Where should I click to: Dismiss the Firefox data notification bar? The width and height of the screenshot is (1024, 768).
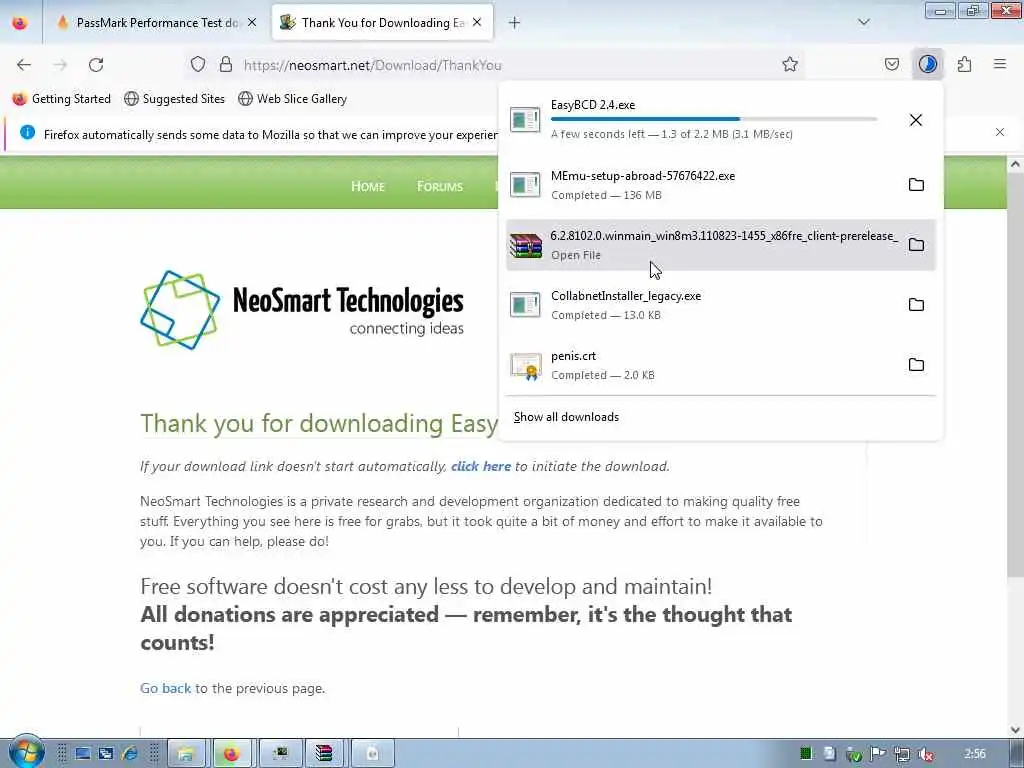pyautogui.click(x=1000, y=133)
